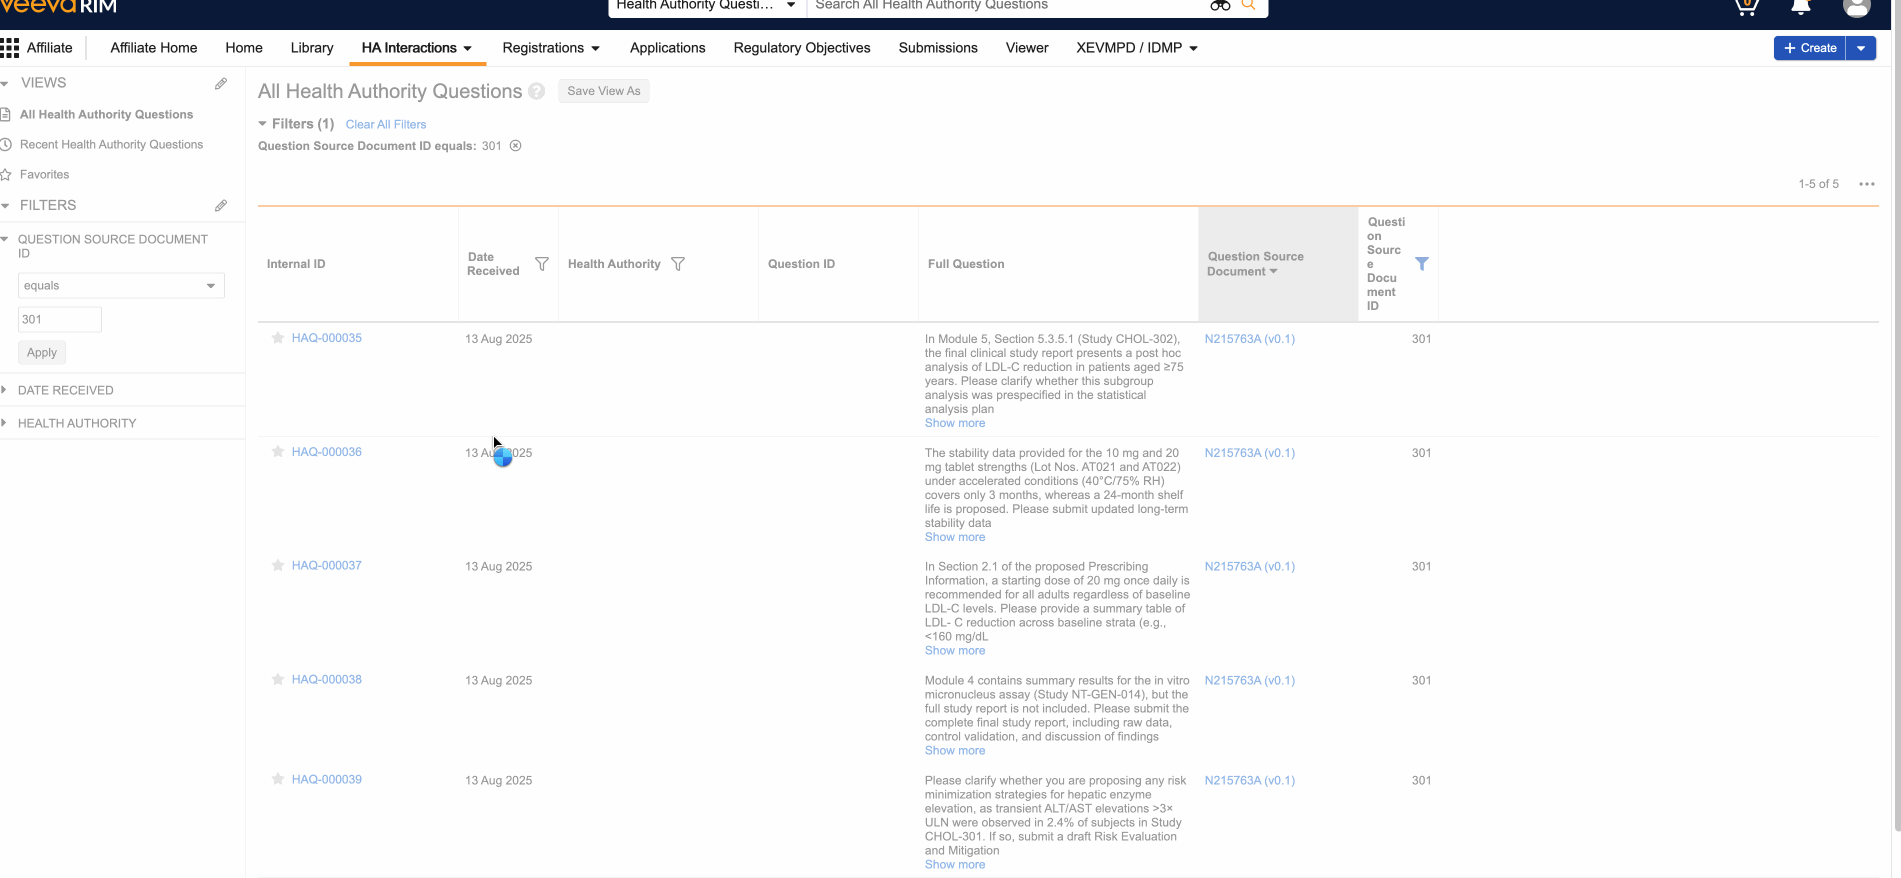
Task: Open the equals operator dropdown
Action: (120, 286)
